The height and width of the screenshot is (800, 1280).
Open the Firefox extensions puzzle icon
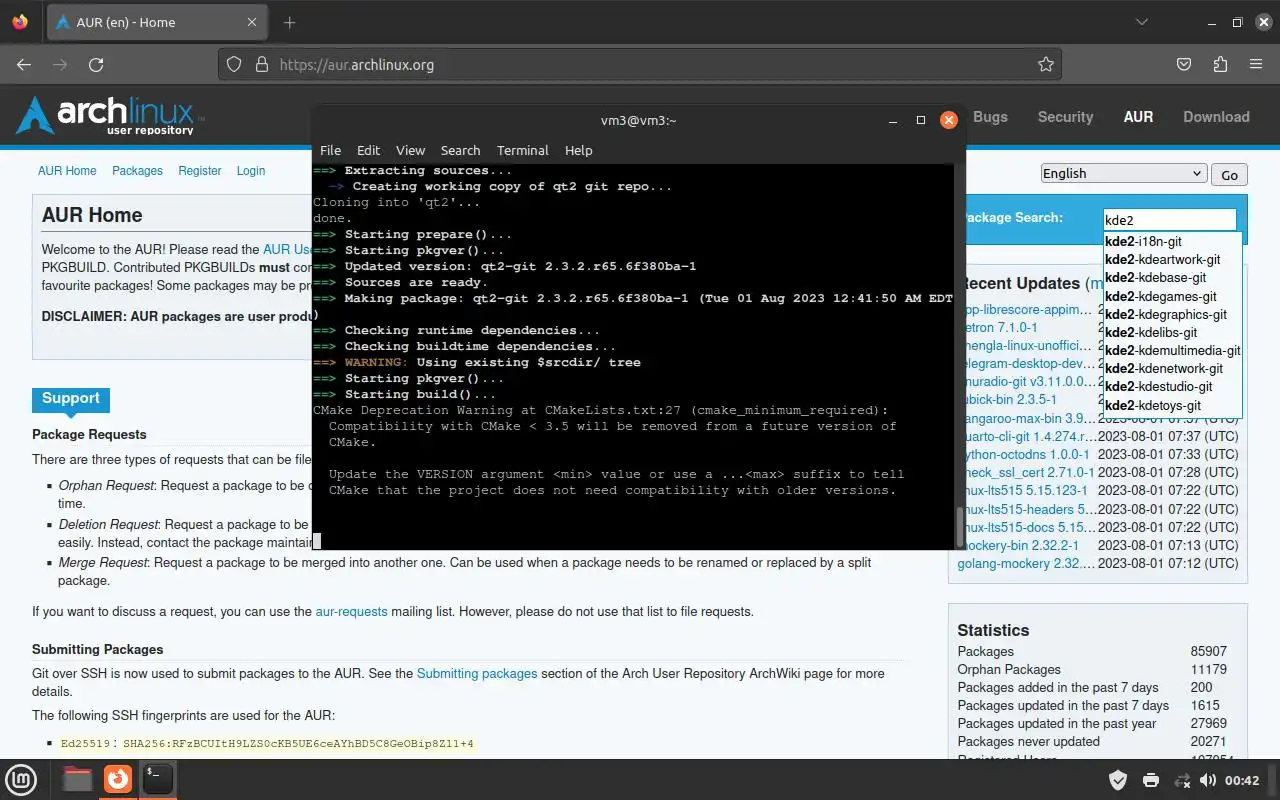(1220, 64)
